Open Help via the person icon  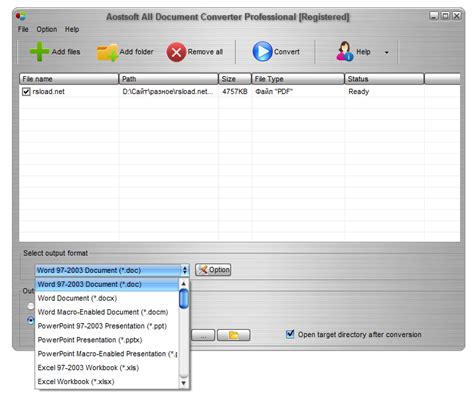(344, 51)
